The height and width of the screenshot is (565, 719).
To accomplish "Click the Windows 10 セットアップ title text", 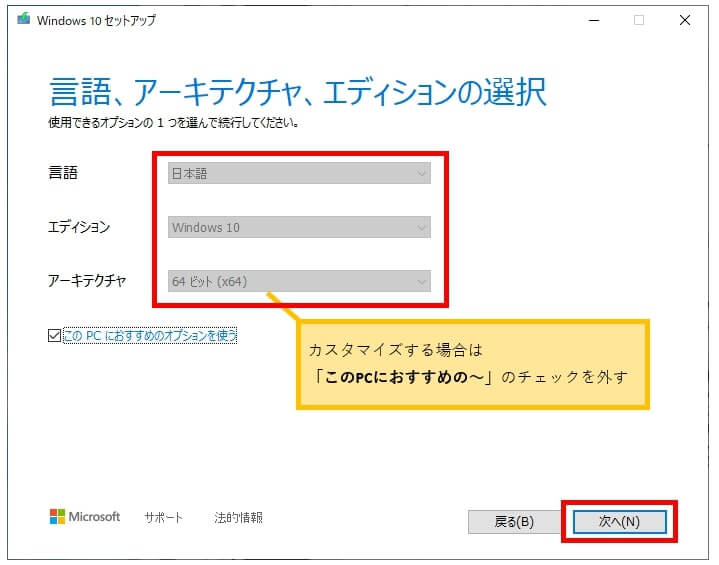I will [x=96, y=21].
